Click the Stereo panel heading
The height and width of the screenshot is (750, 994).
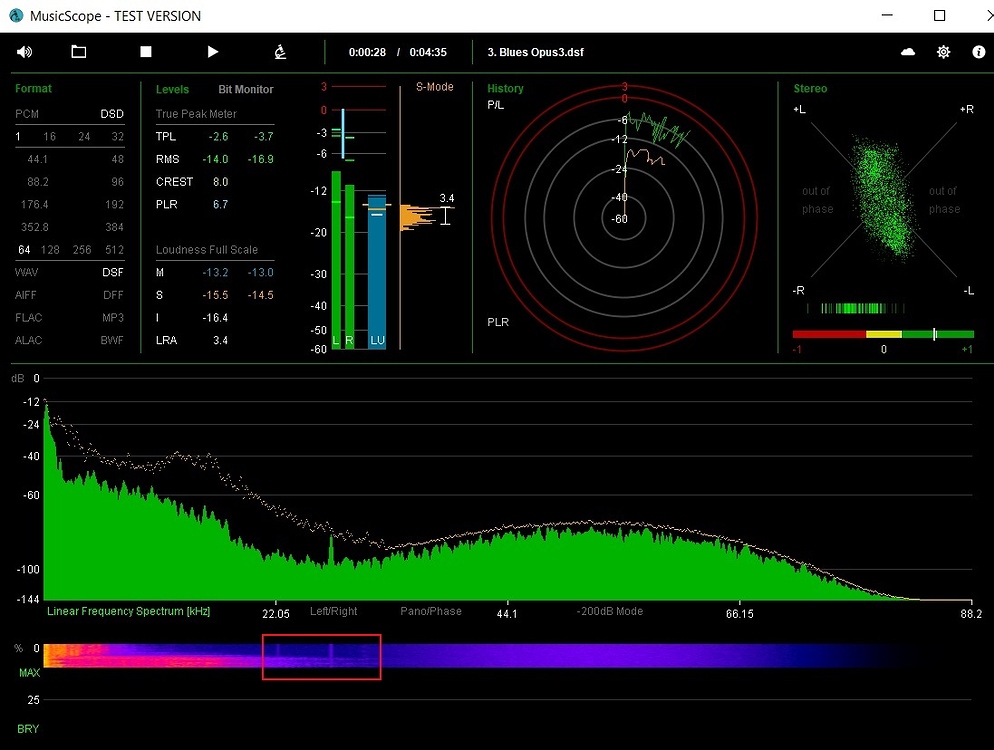[810, 88]
